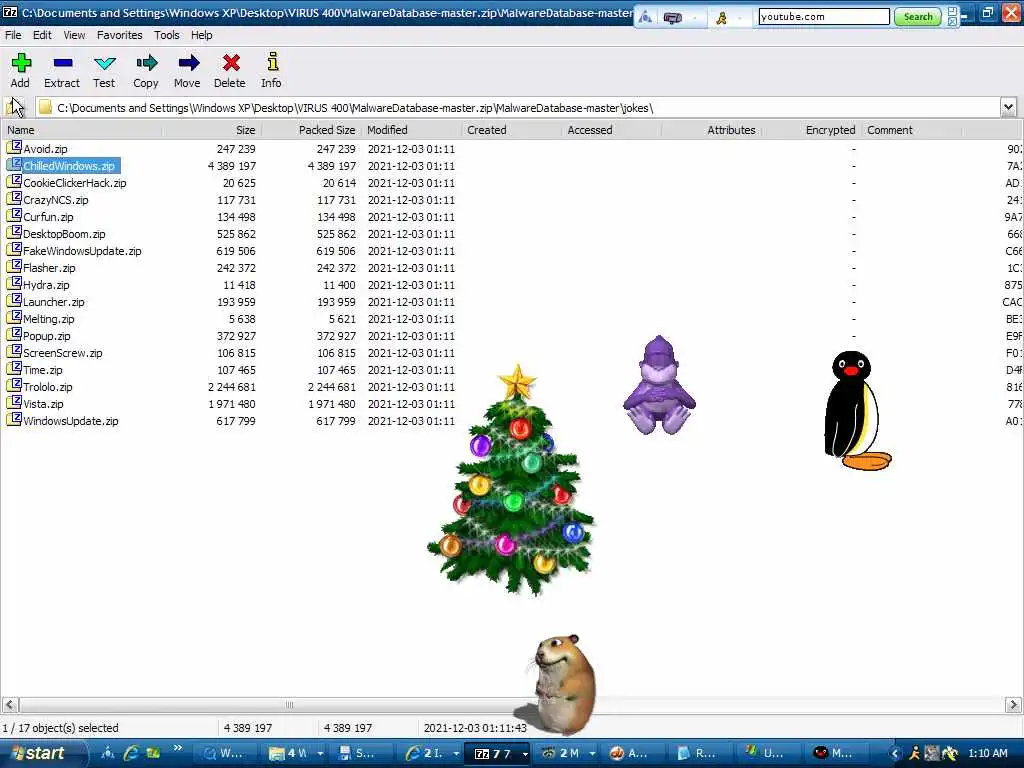This screenshot has height=768, width=1024.
Task: Click the Pingu penguin character
Action: click(x=856, y=410)
